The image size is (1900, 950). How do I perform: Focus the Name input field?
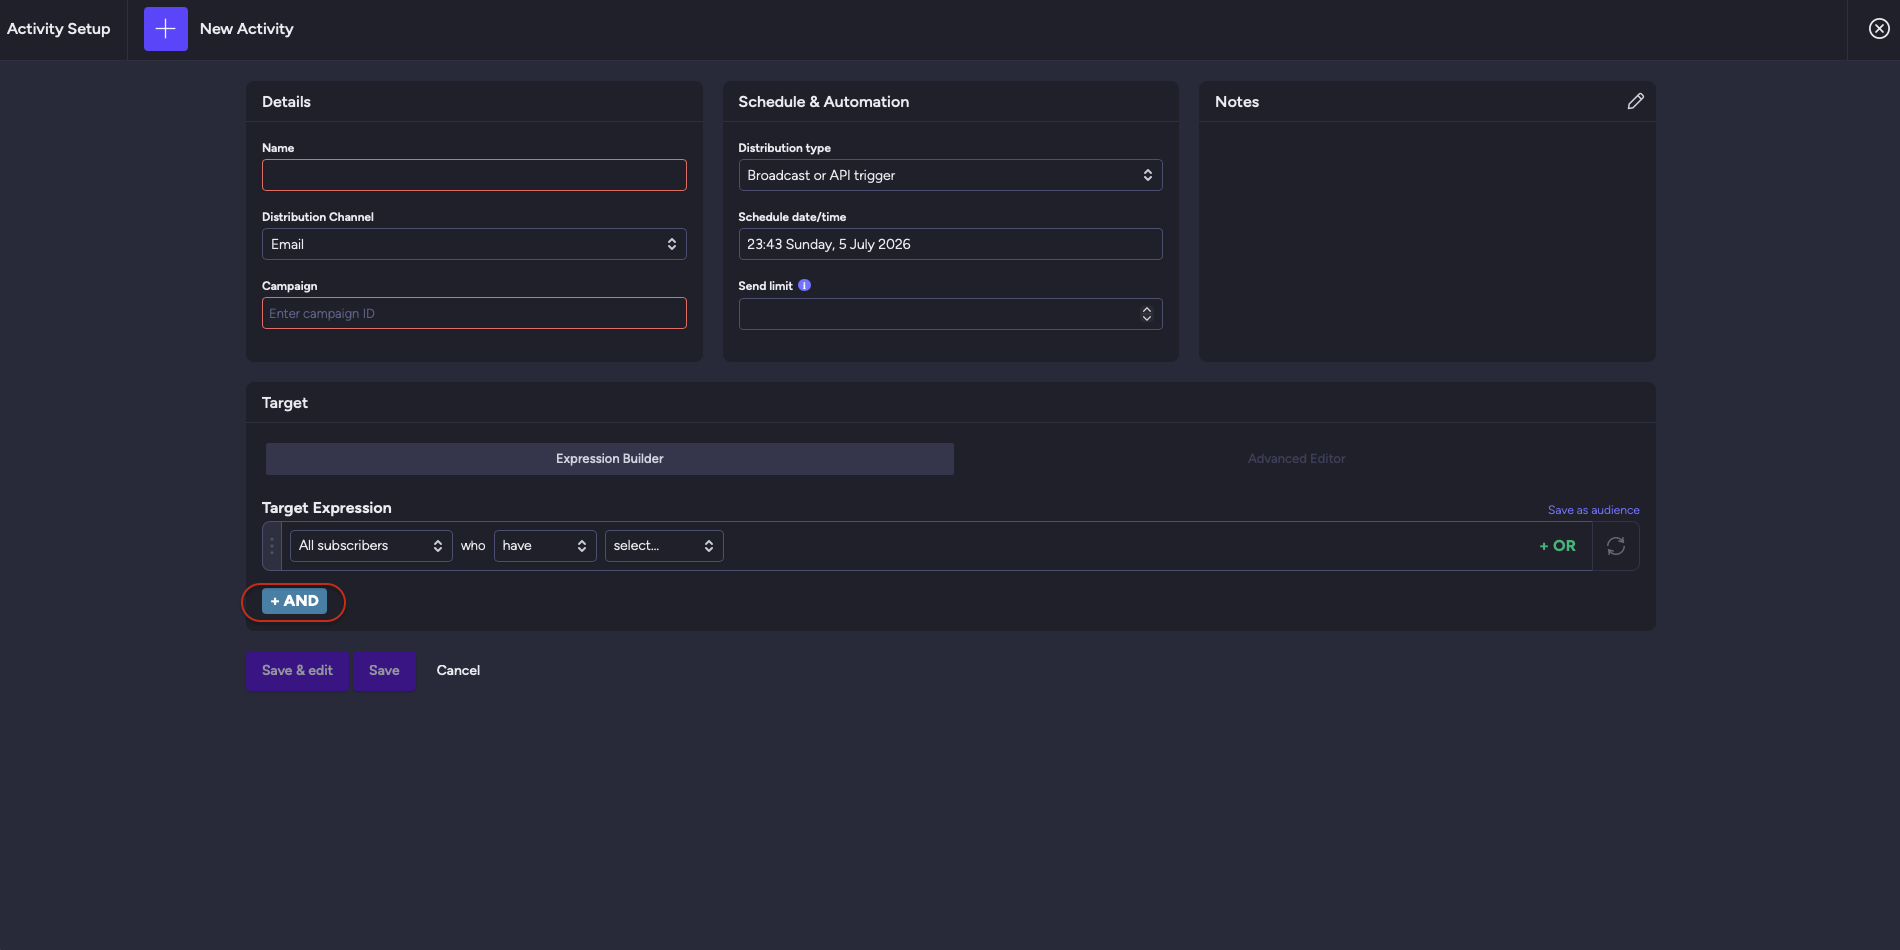[474, 175]
